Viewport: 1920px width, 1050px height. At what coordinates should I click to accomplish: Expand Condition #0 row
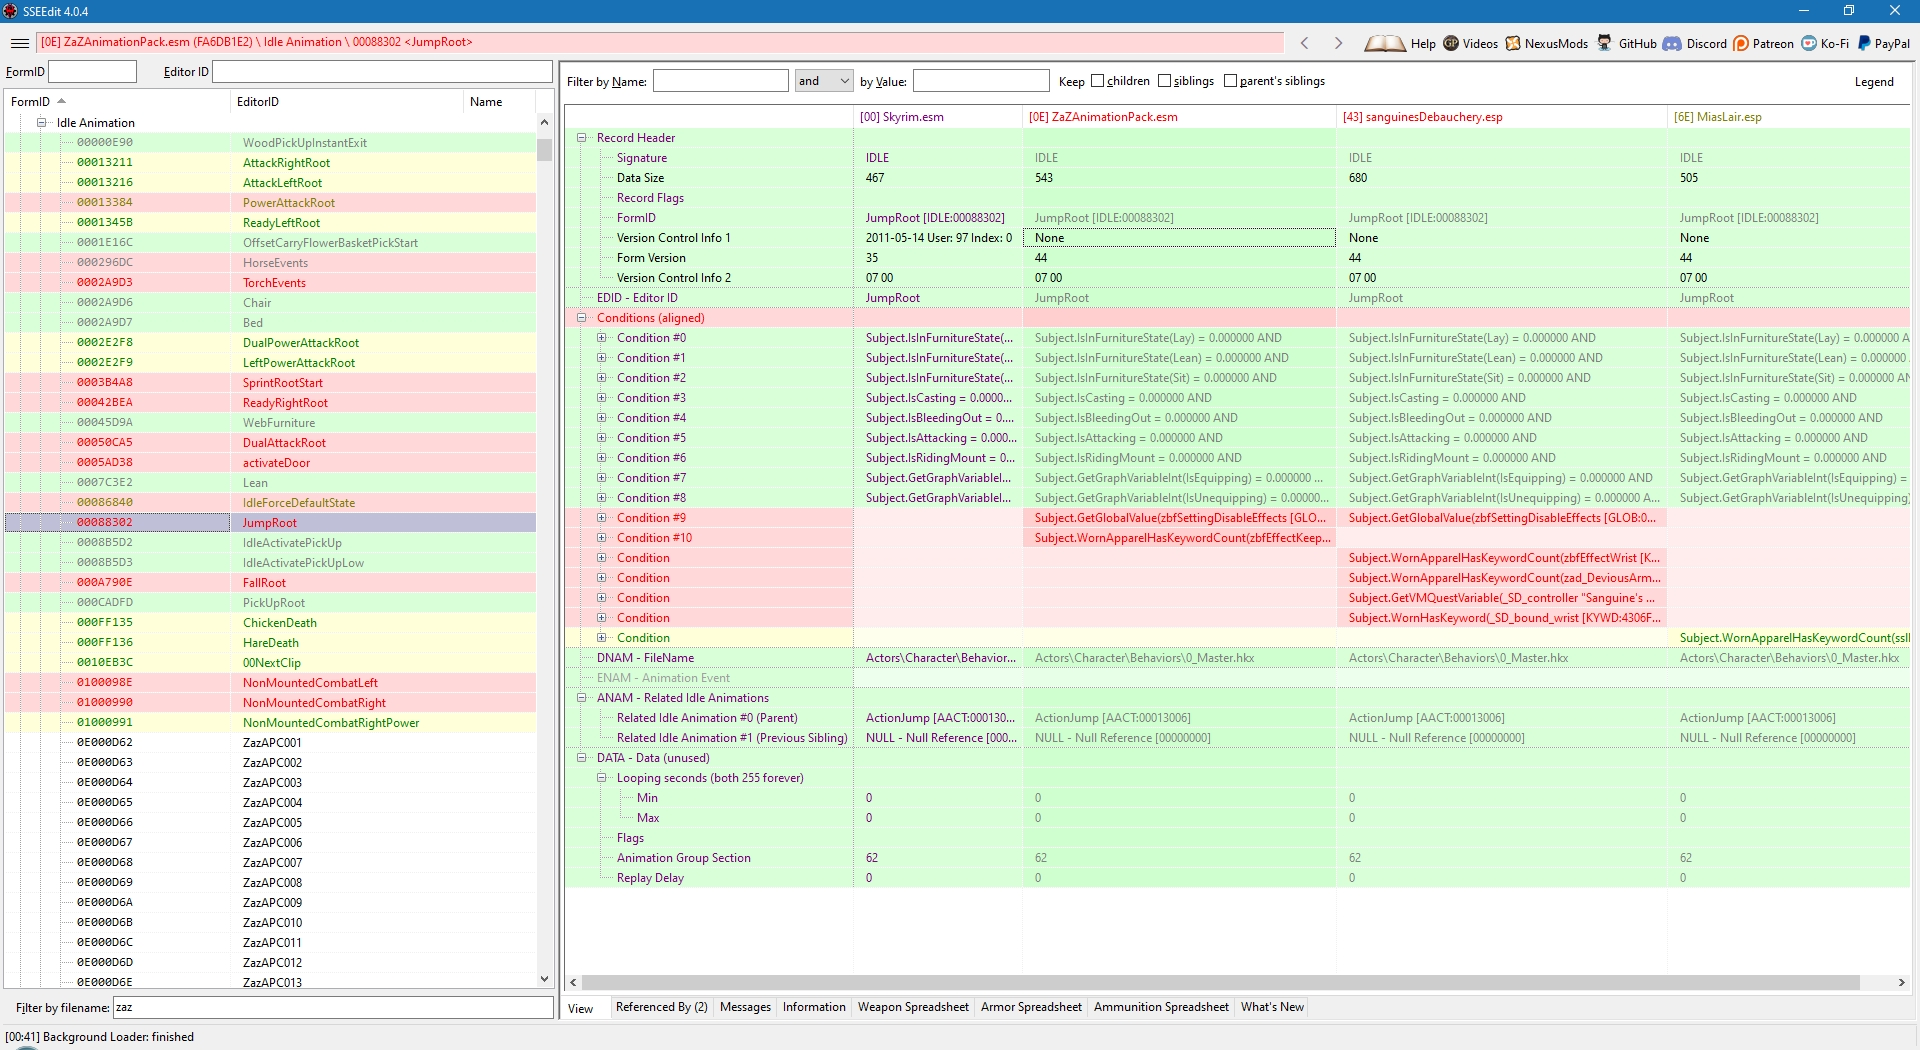(601, 338)
